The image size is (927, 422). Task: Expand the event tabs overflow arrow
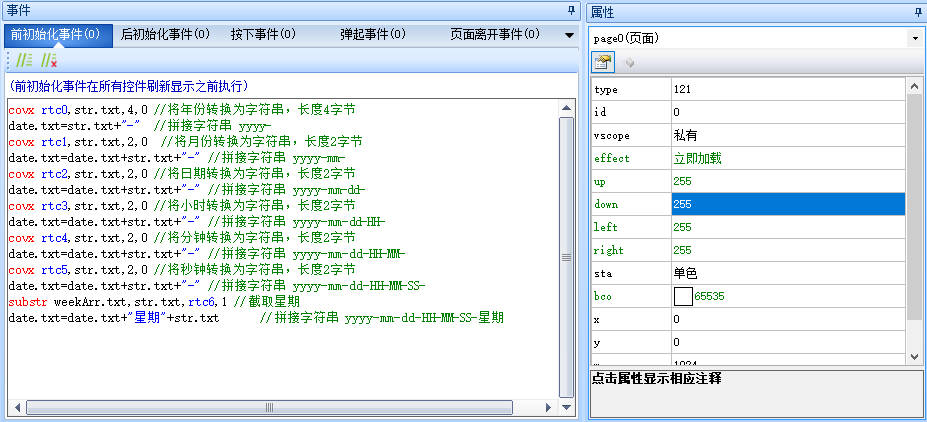[569, 34]
